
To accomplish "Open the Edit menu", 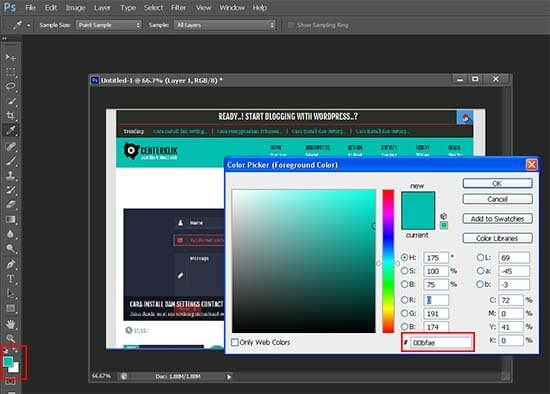I will click(51, 8).
